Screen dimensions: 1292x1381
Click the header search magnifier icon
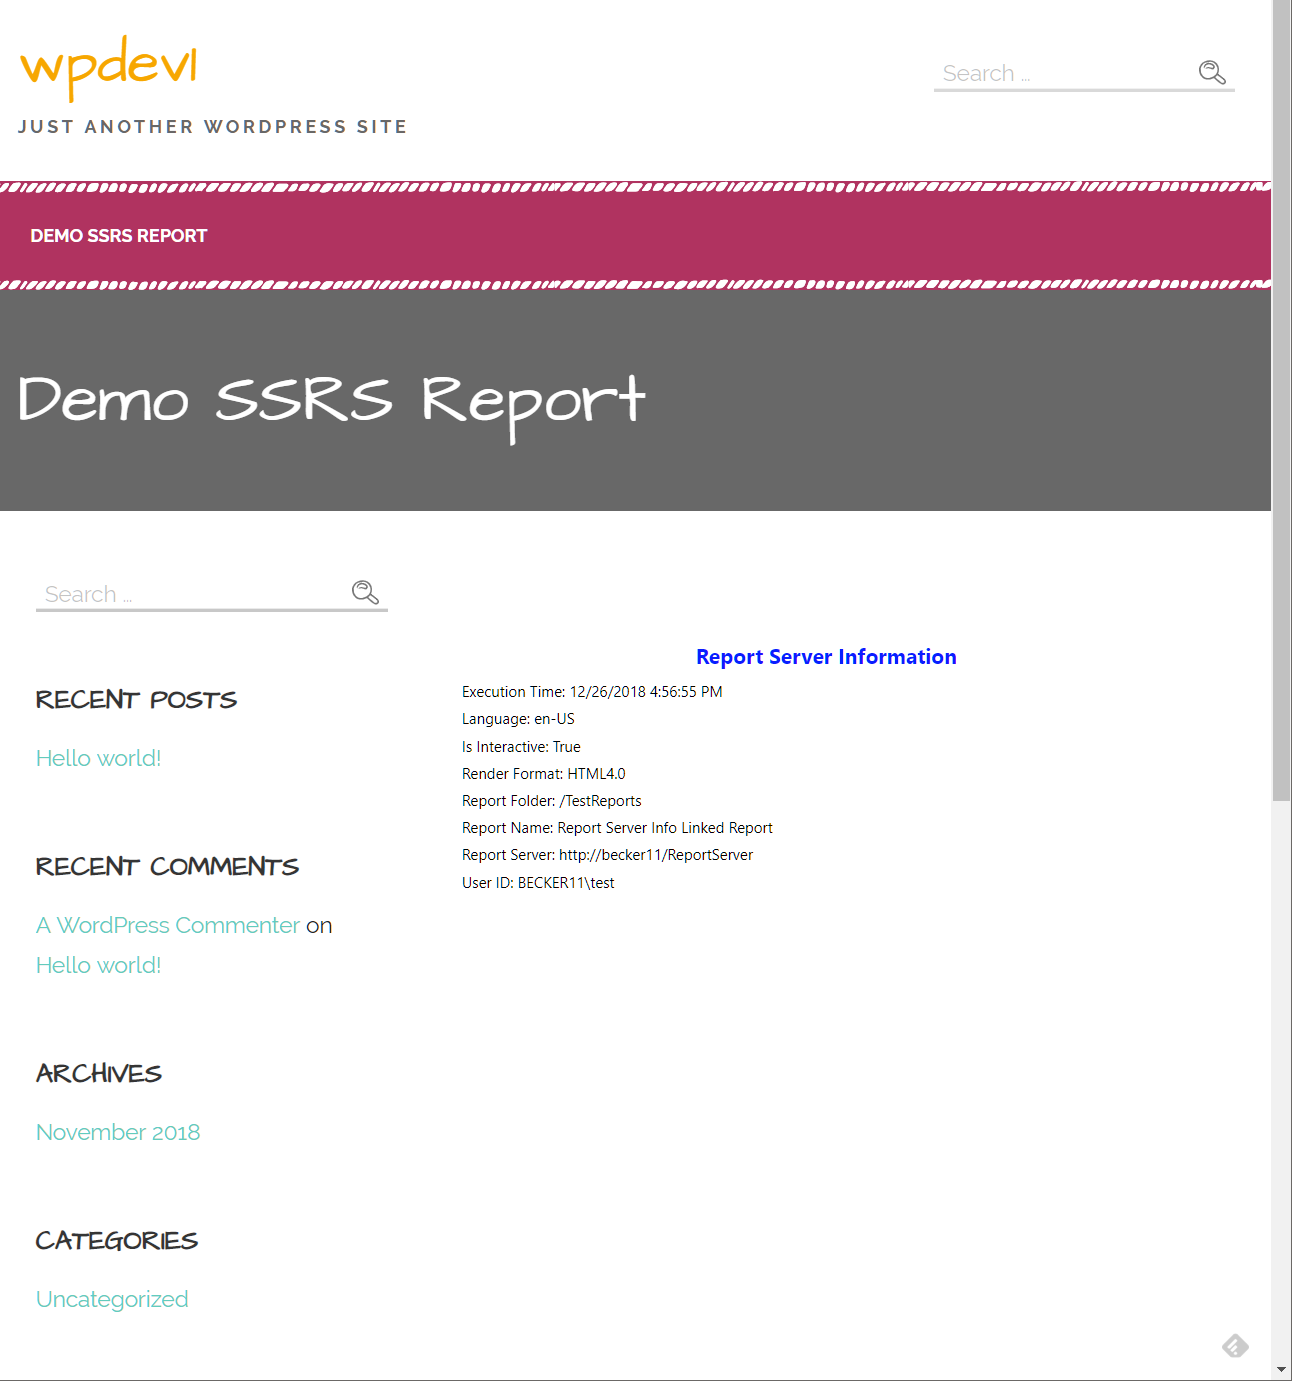(1212, 72)
